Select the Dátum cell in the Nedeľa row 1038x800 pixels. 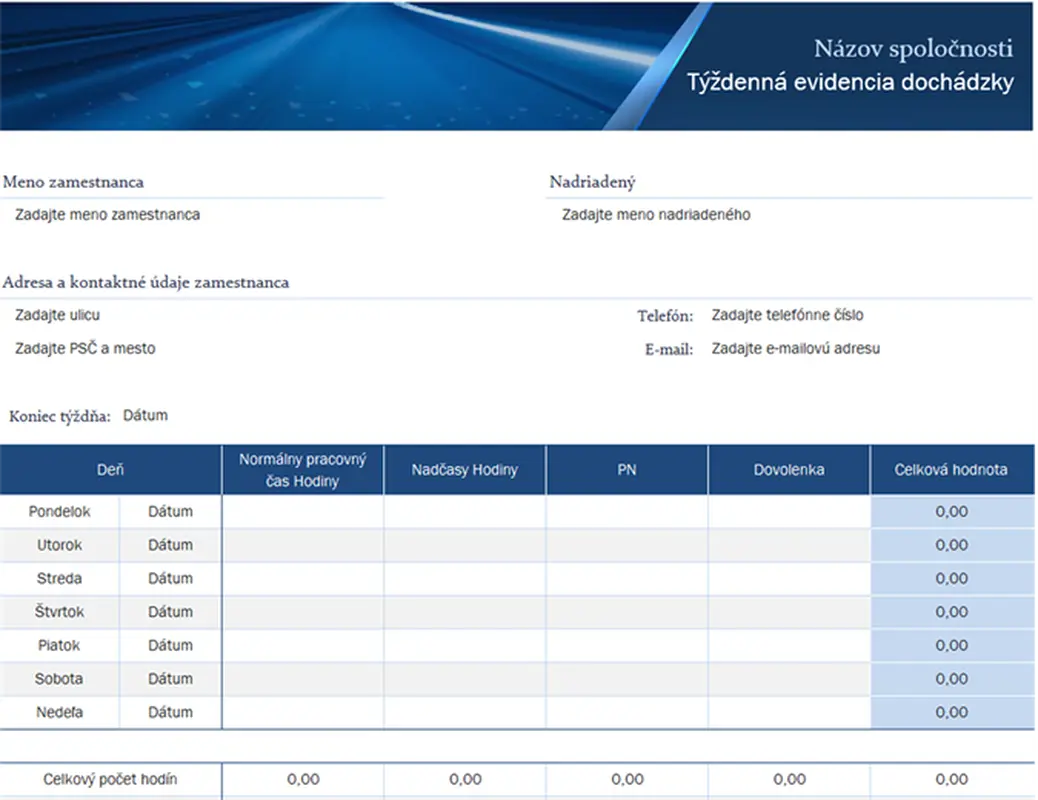pos(171,712)
